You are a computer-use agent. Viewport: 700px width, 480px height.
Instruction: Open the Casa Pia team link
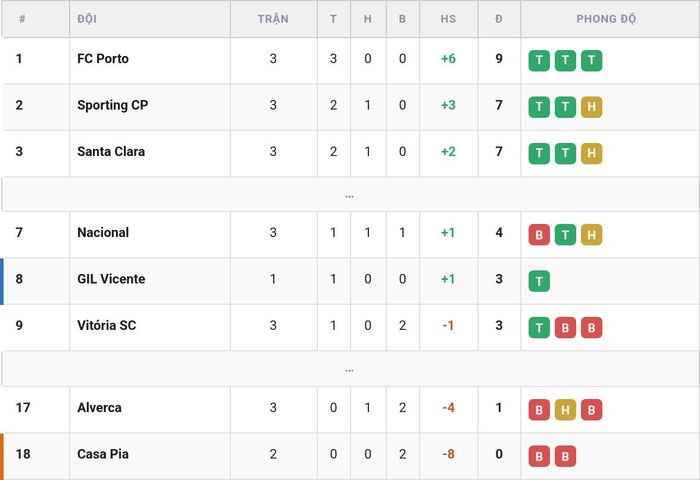tap(103, 454)
